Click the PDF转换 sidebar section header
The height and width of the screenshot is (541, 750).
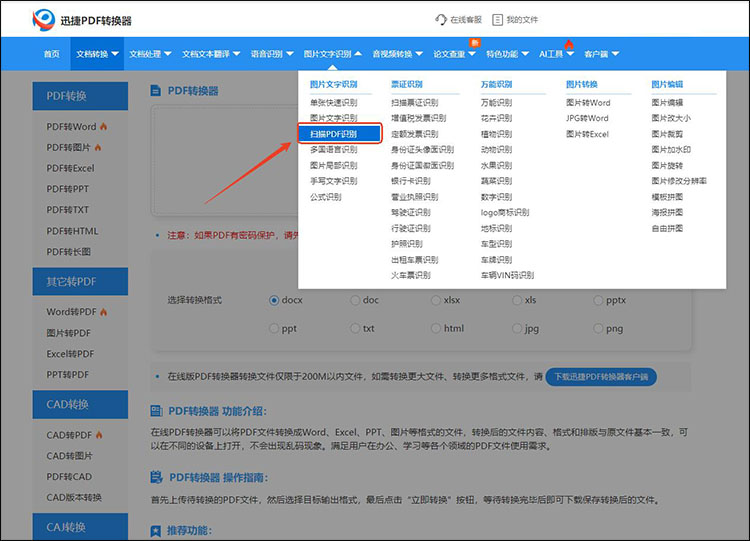click(x=80, y=96)
